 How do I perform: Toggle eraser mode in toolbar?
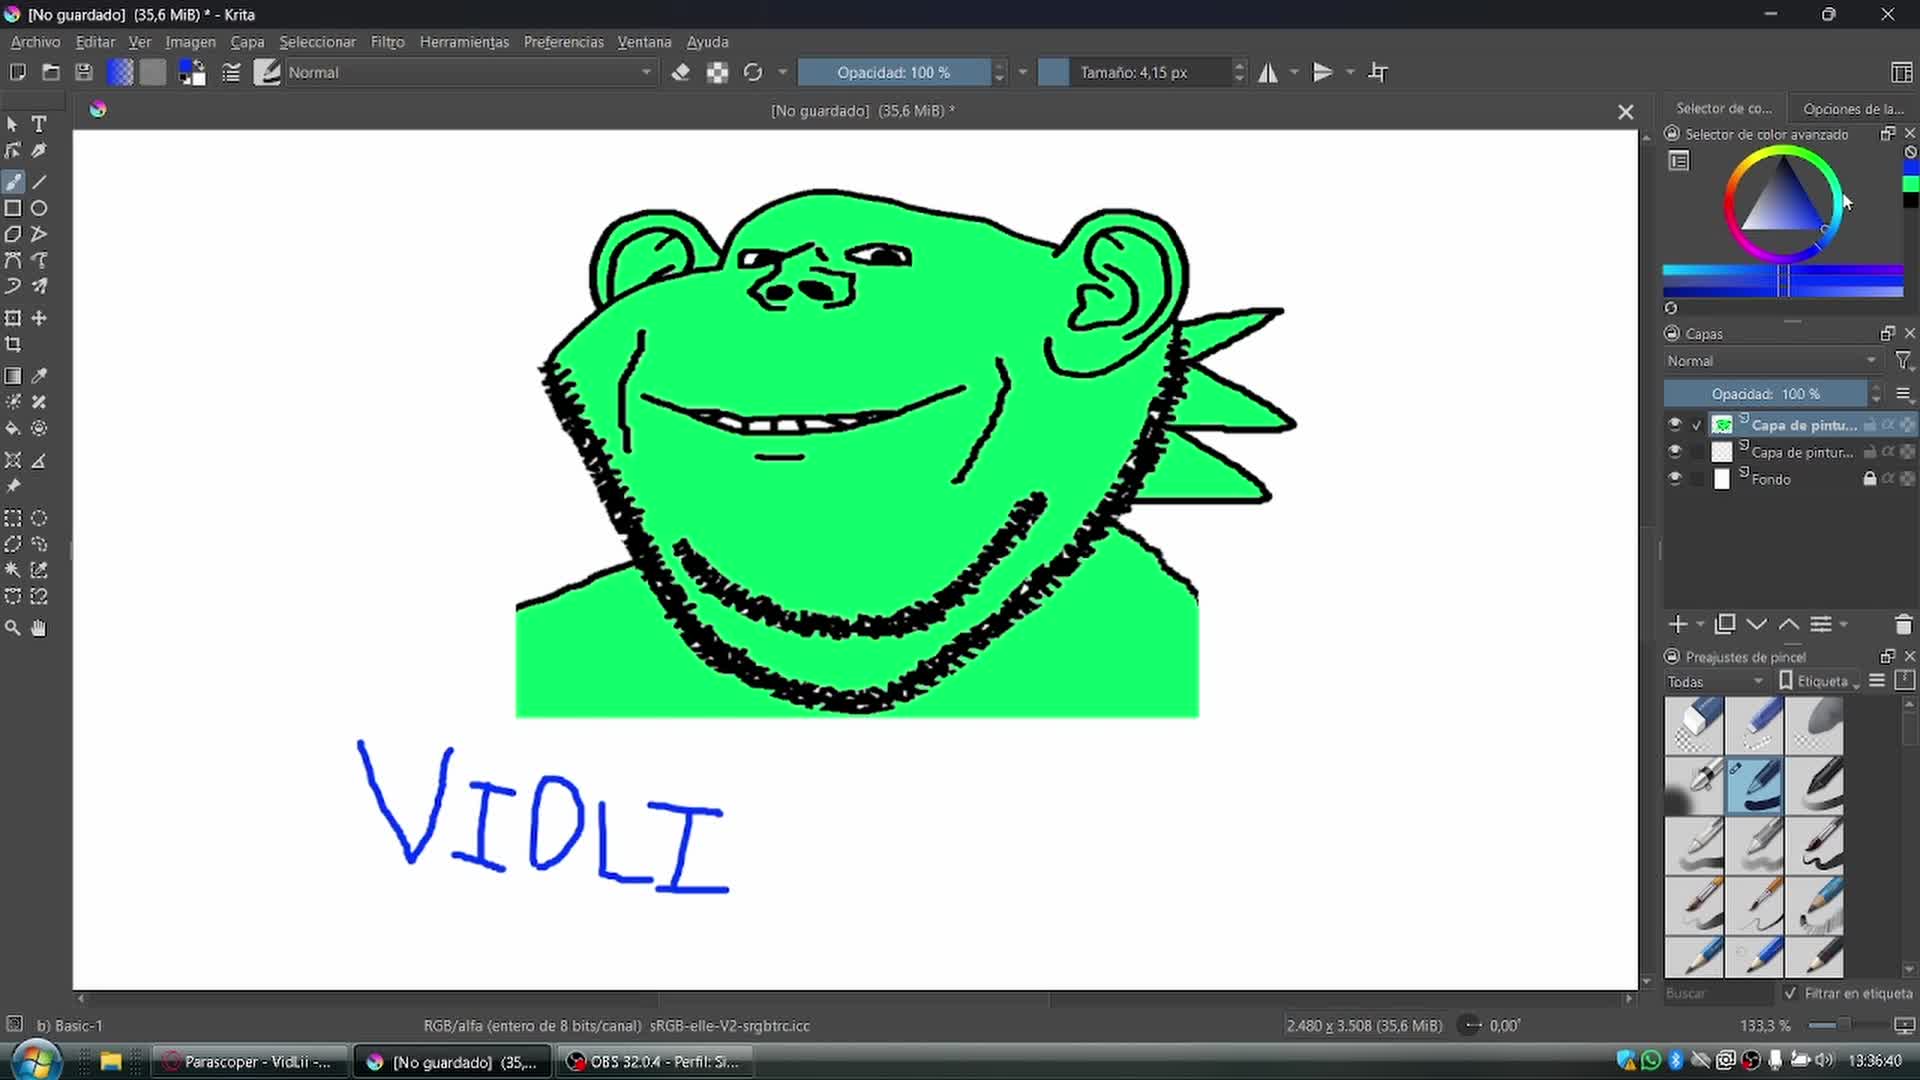tap(681, 72)
